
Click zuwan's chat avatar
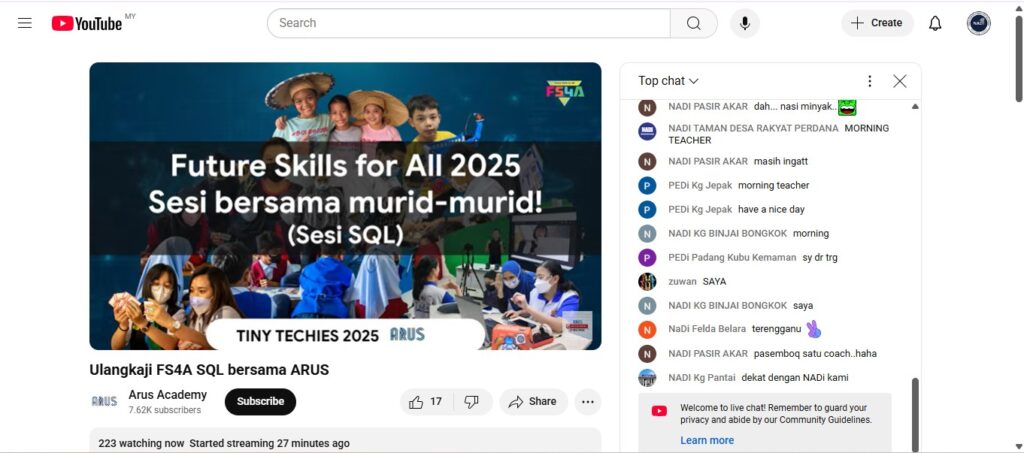647,281
